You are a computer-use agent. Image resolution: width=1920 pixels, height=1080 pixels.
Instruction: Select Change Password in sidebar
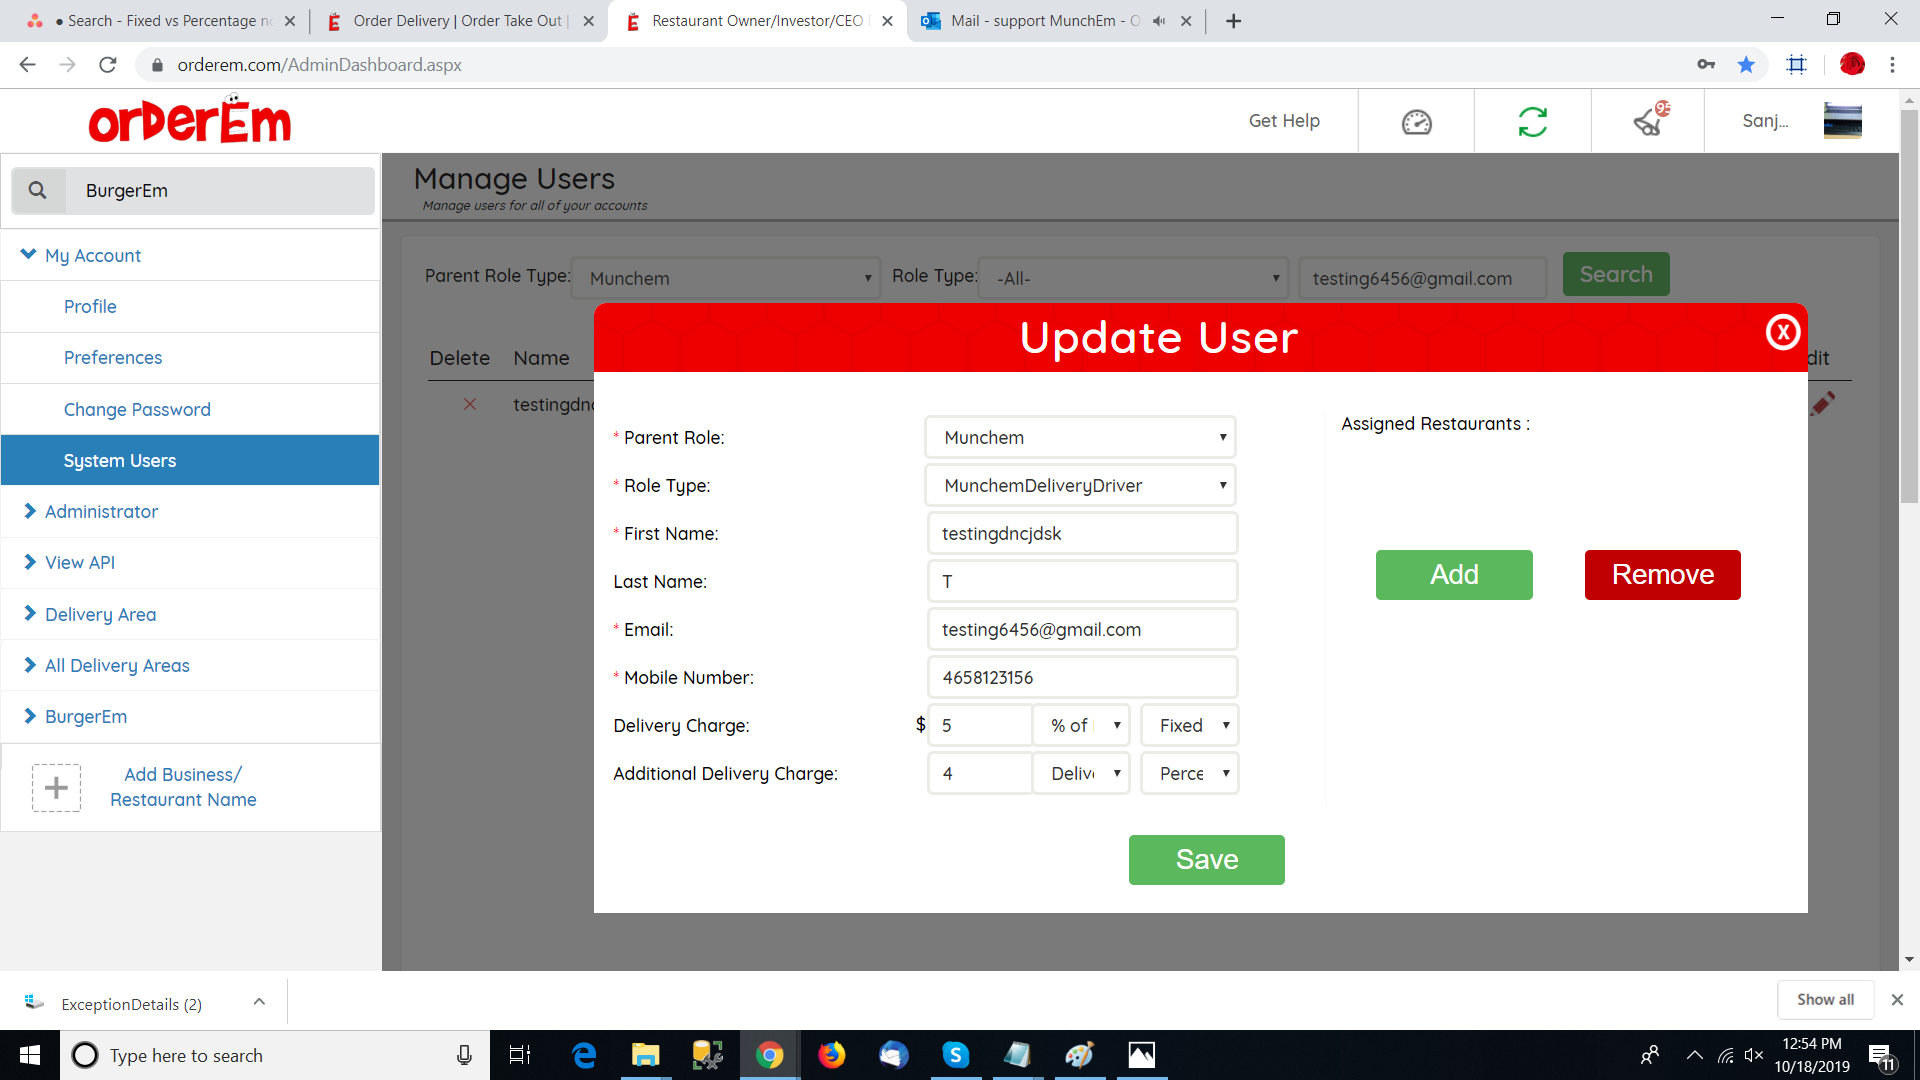(137, 410)
